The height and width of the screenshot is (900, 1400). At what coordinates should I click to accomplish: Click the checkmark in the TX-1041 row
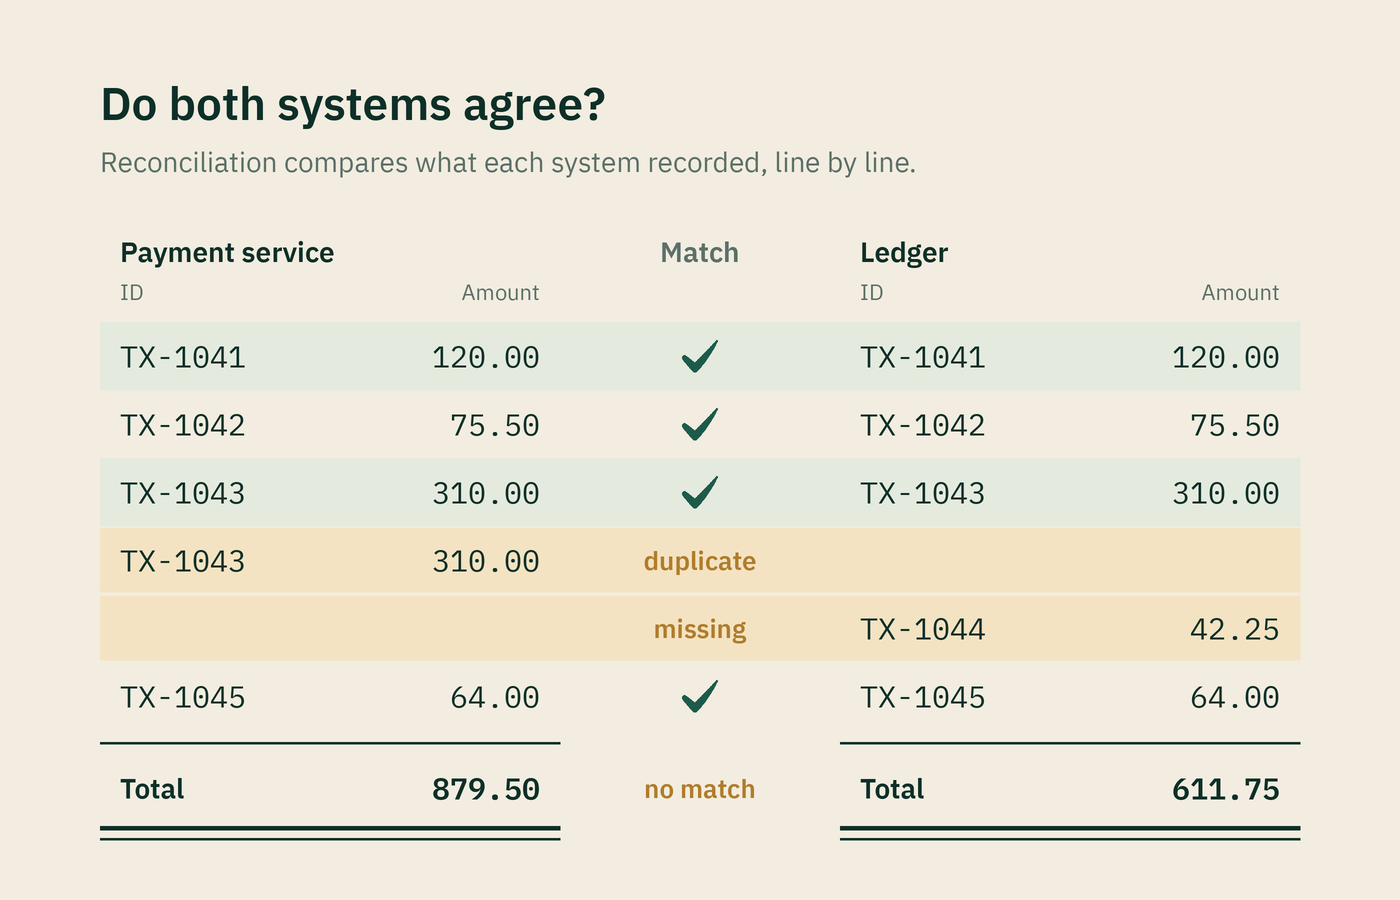click(700, 356)
